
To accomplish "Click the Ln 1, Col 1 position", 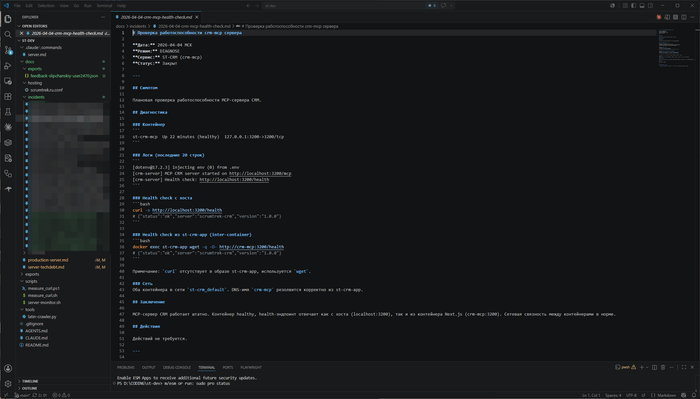I will pos(591,395).
